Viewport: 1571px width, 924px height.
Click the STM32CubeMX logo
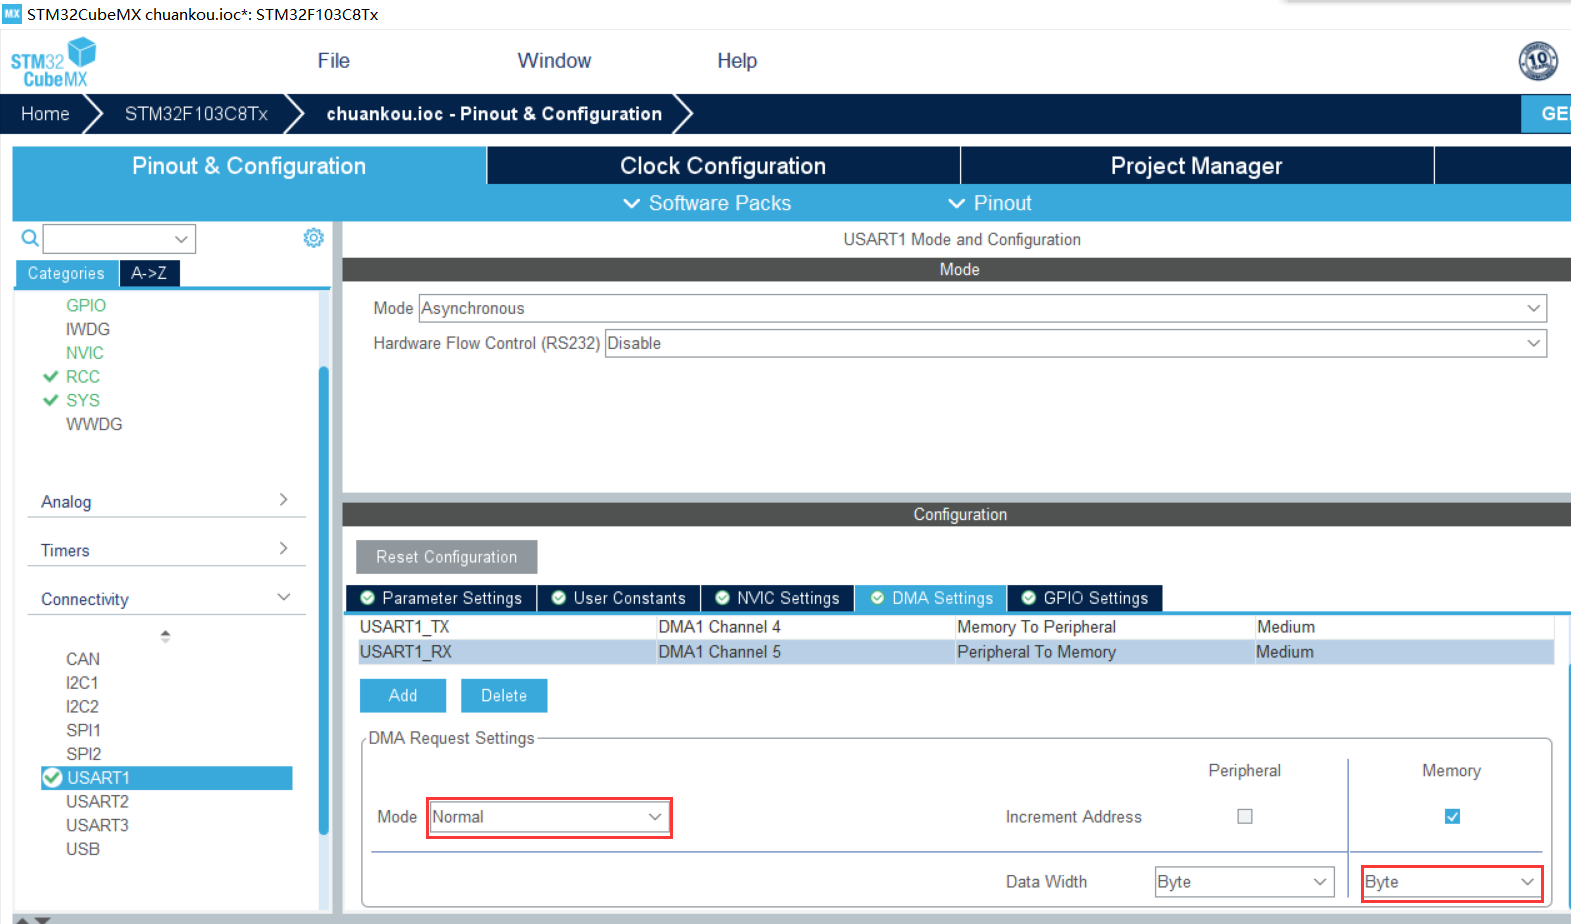(53, 62)
